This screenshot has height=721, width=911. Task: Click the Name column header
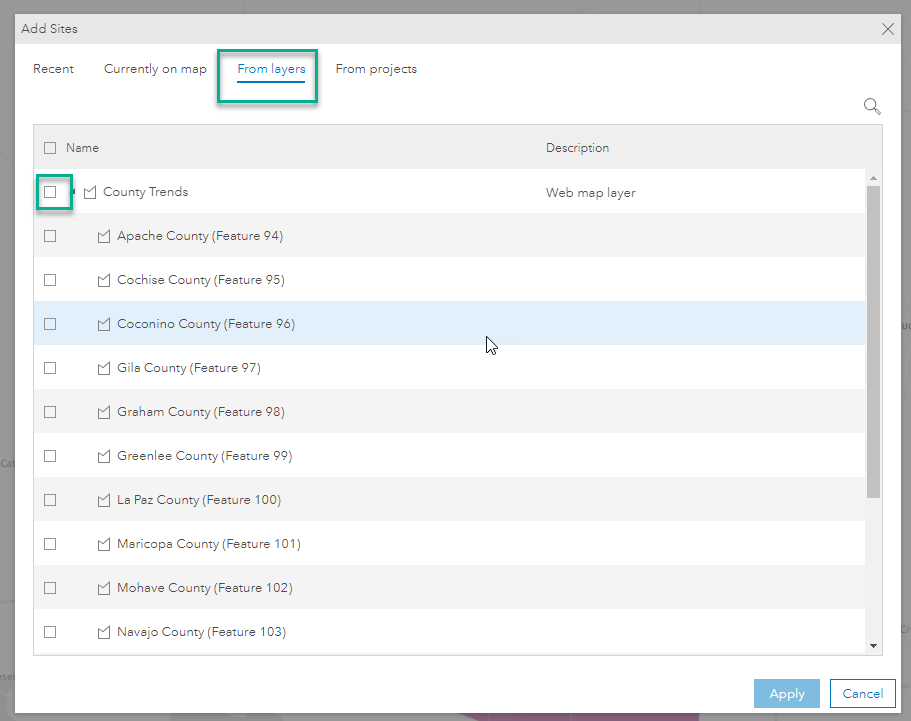pos(83,148)
